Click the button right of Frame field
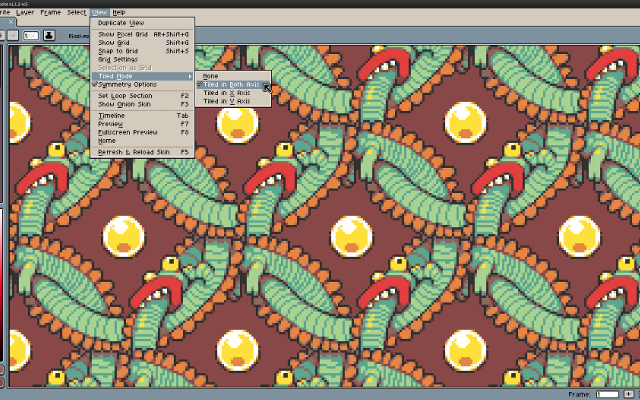Viewport: 640px width, 400px height. [629, 394]
